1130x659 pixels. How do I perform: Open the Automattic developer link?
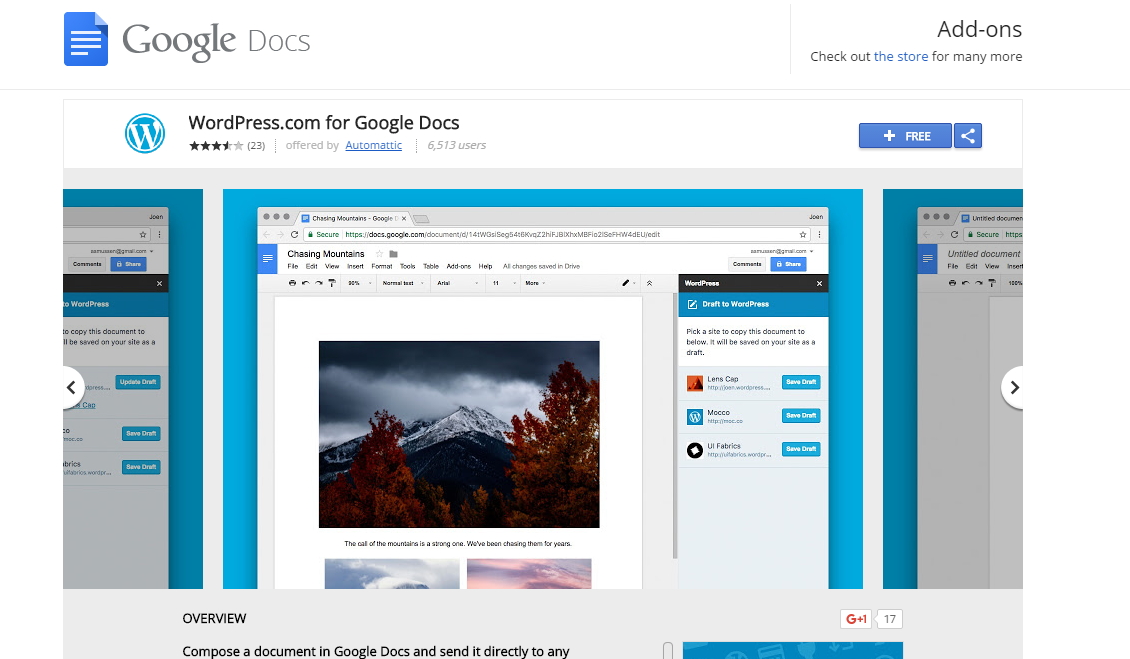click(x=373, y=145)
